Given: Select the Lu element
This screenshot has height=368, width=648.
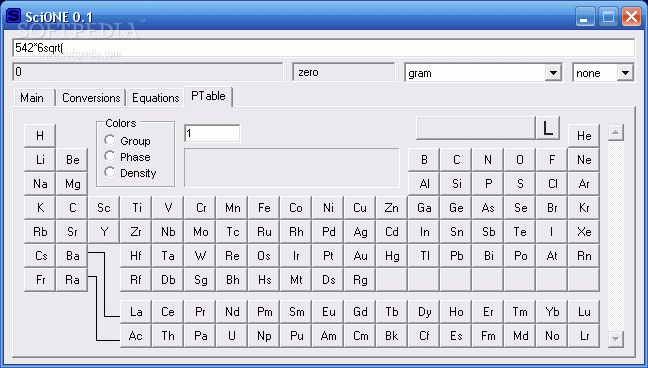Looking at the screenshot, I should coord(584,312).
